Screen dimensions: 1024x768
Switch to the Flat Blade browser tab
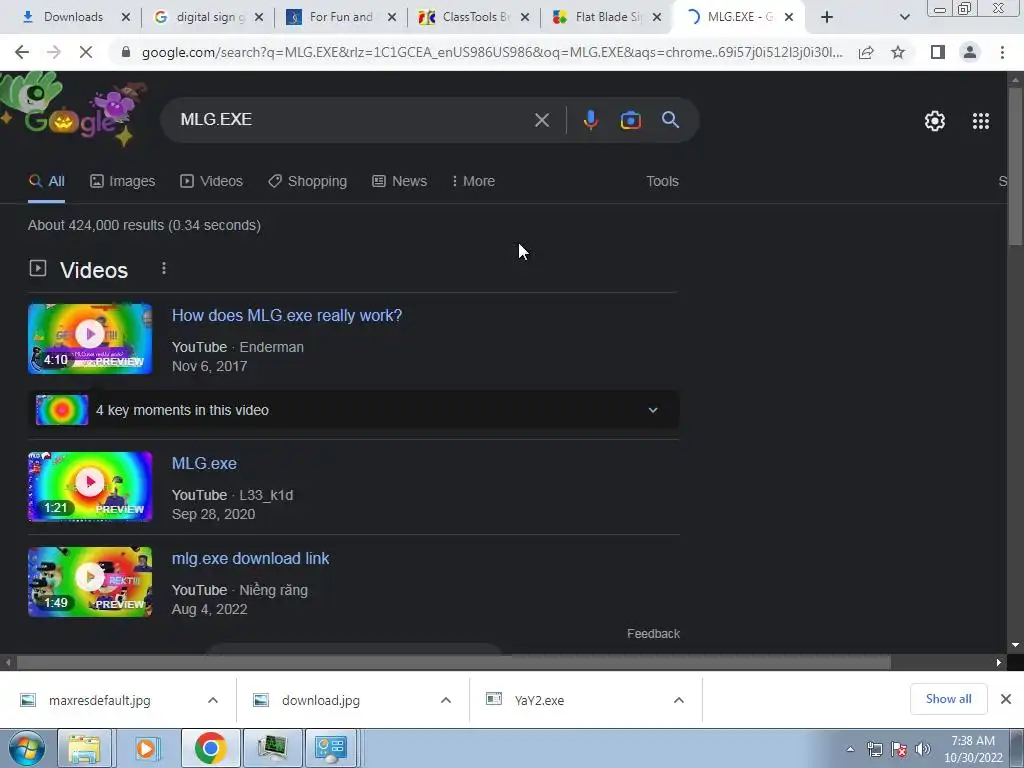point(607,17)
